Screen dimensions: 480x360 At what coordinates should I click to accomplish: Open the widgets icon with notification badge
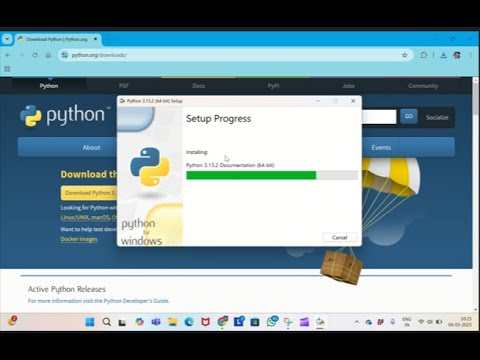click(x=12, y=321)
